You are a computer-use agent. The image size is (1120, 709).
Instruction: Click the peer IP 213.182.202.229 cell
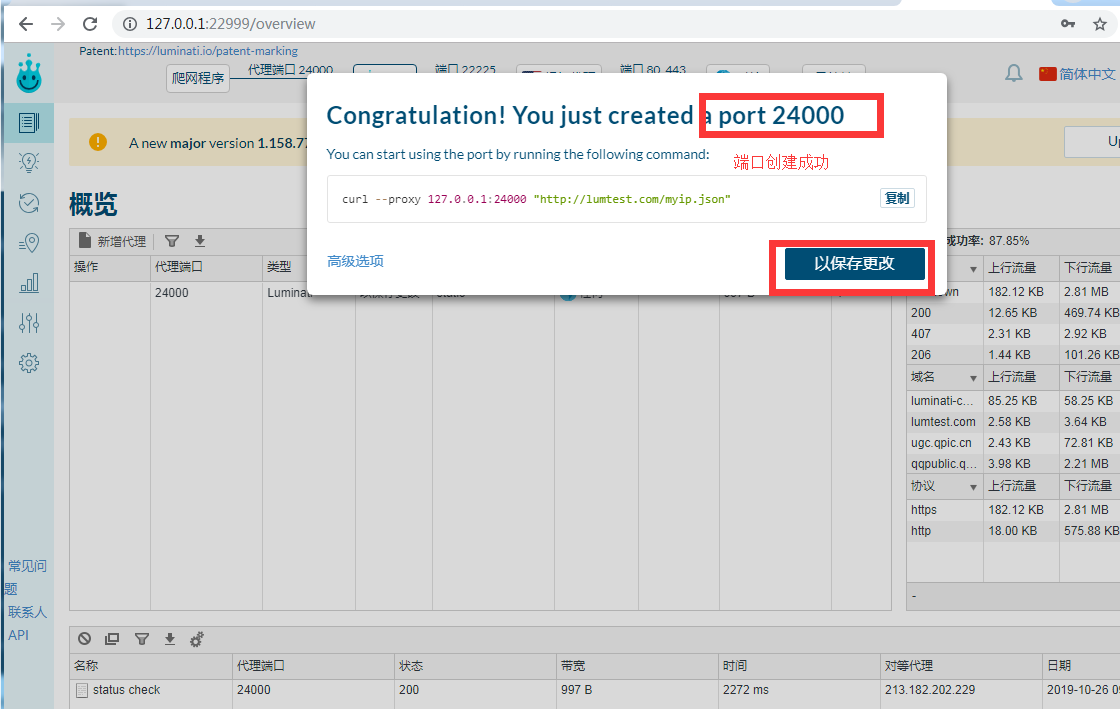click(x=929, y=690)
